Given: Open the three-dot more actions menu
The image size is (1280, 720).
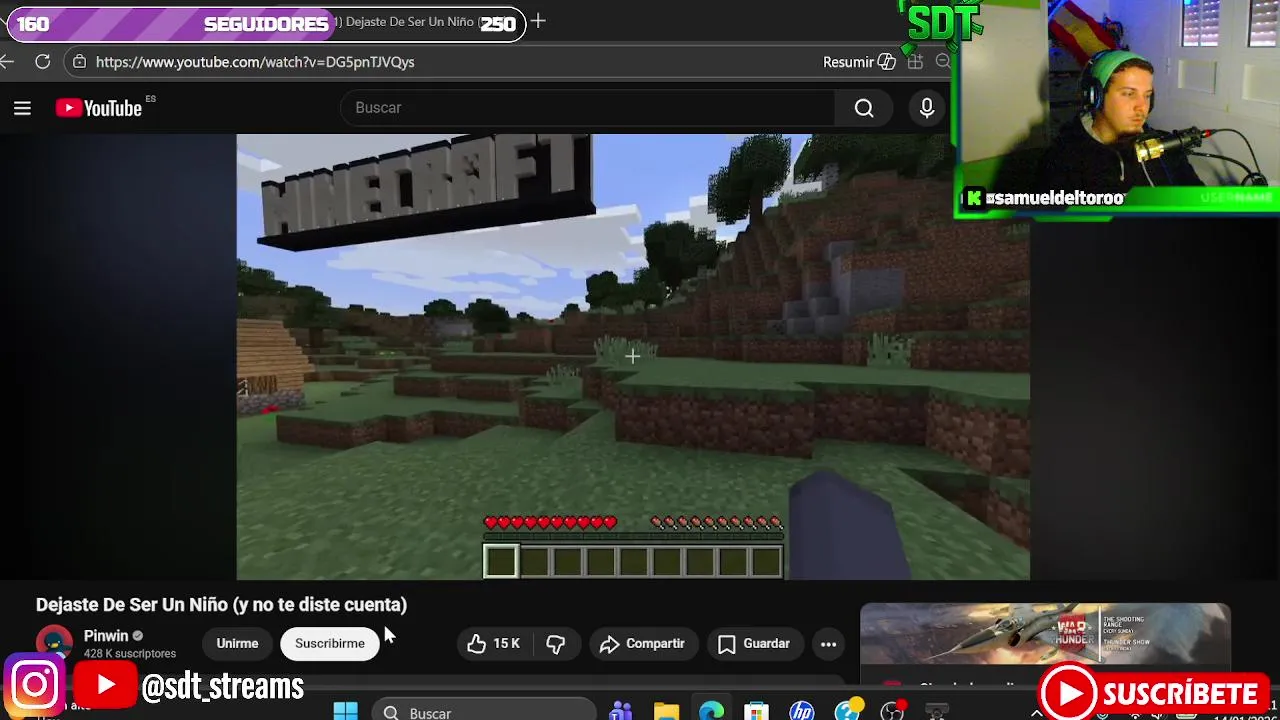Looking at the screenshot, I should (x=828, y=644).
